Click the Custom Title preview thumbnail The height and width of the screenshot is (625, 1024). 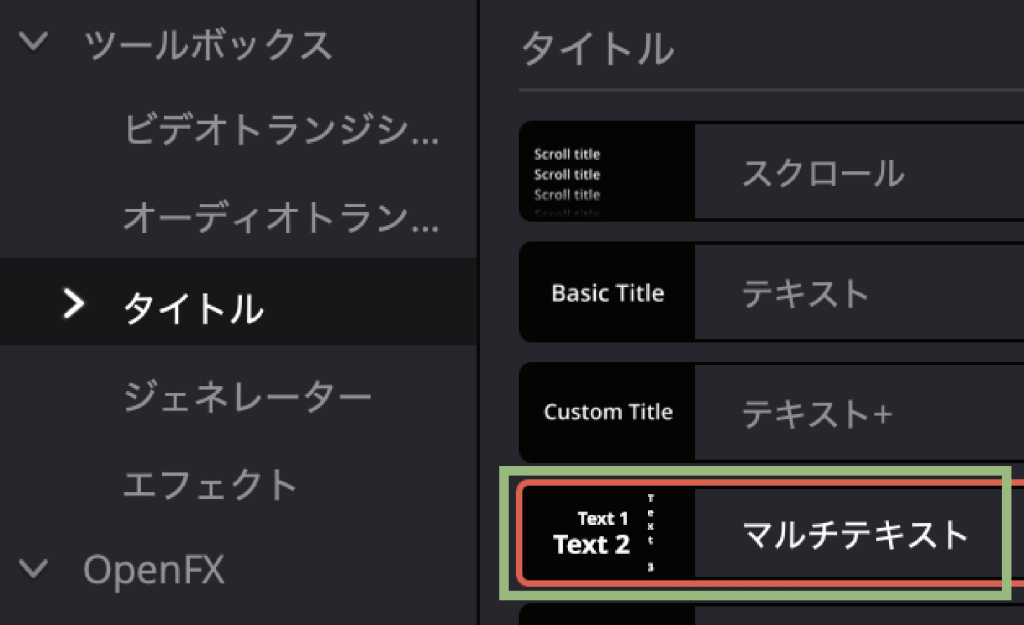click(x=607, y=412)
